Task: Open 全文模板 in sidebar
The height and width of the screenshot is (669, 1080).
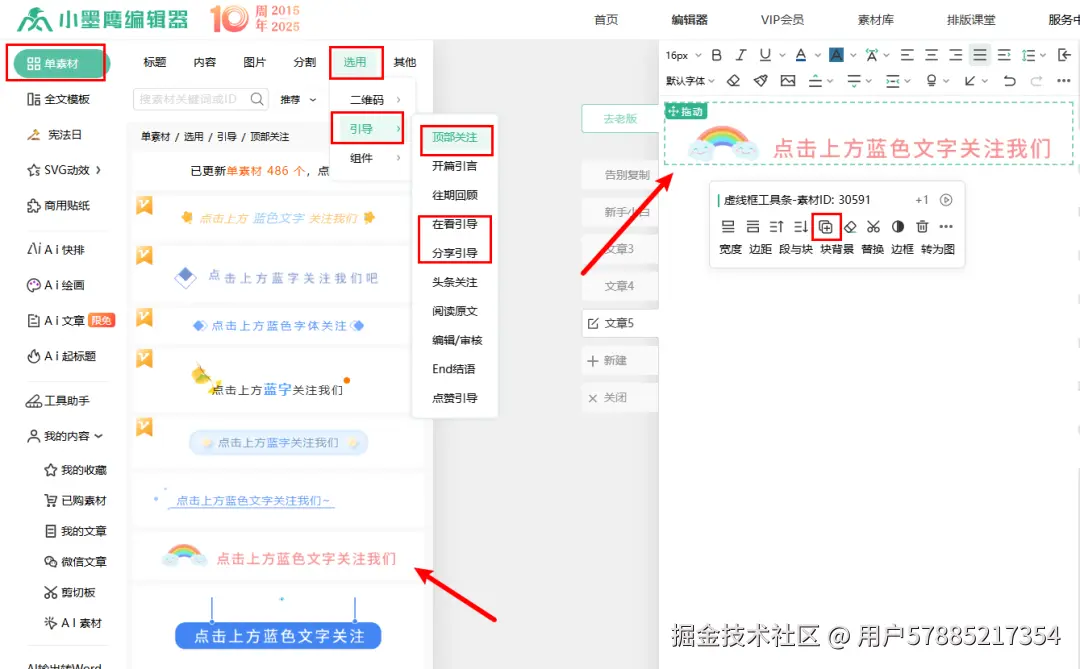Action: click(x=59, y=99)
